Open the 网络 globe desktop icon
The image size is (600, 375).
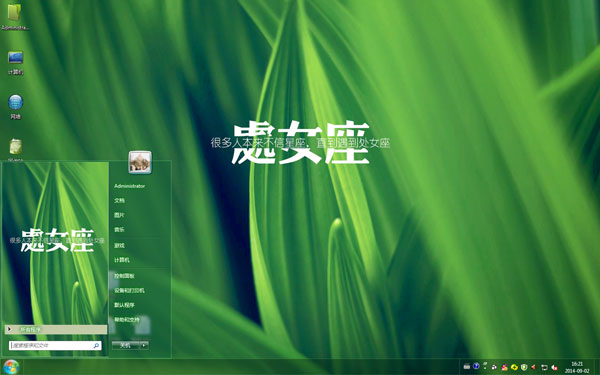pyautogui.click(x=15, y=107)
